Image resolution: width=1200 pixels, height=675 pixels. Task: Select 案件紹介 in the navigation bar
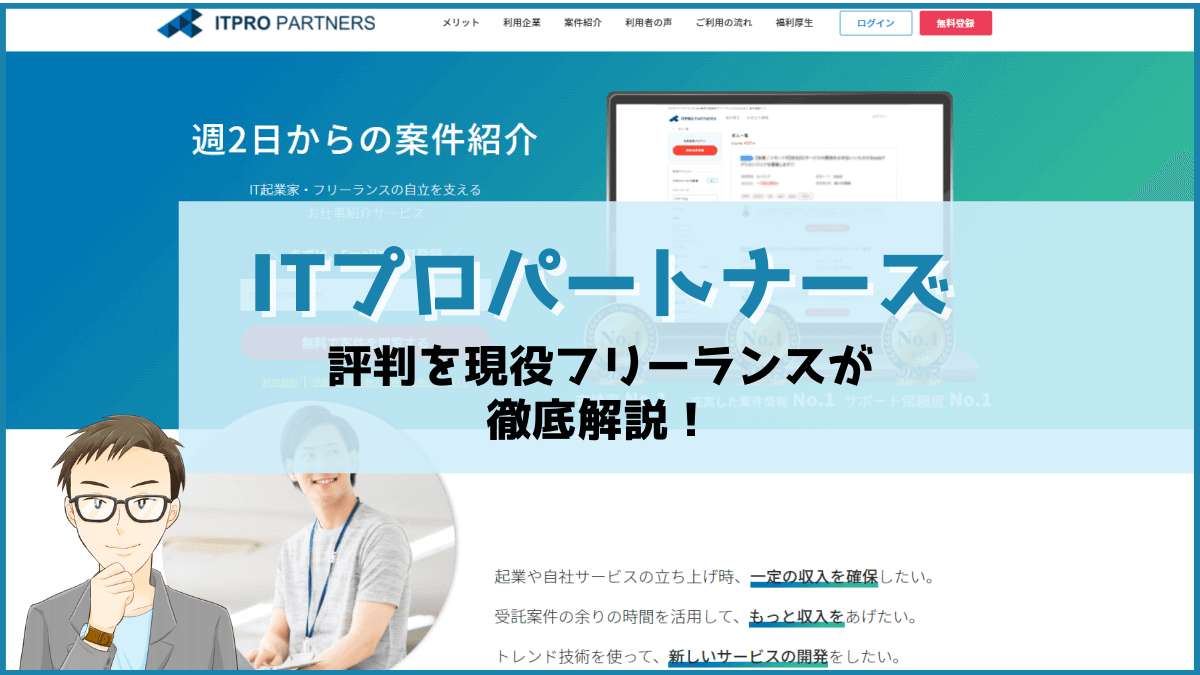583,23
